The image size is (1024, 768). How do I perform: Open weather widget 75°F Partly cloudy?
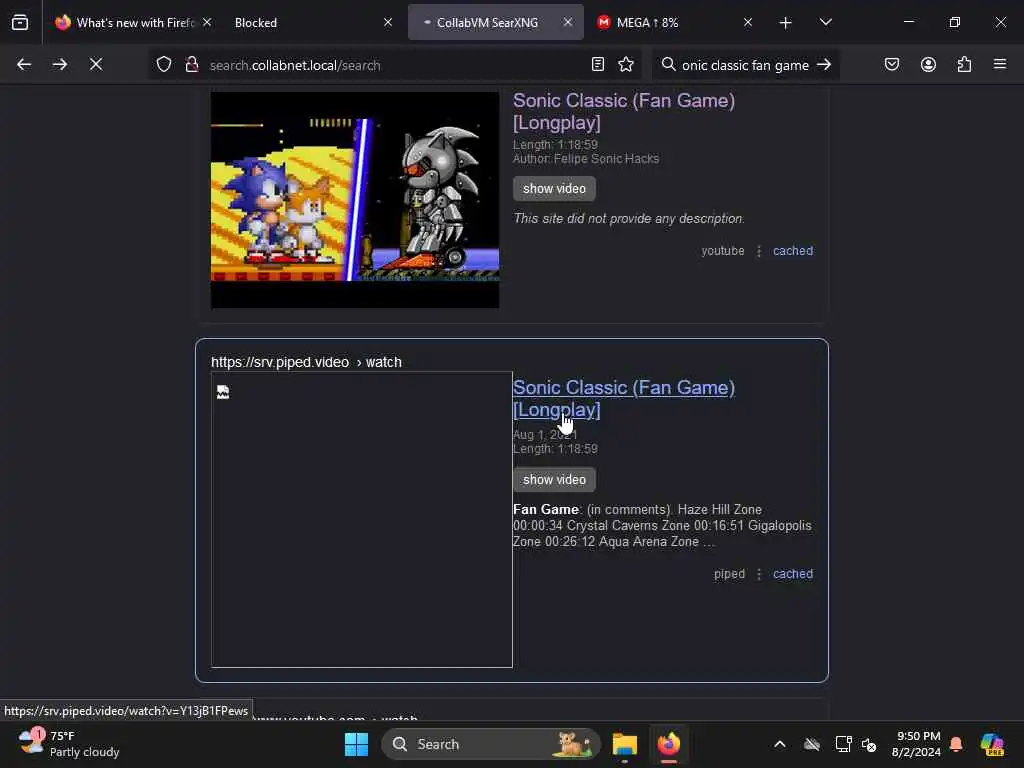pos(69,744)
